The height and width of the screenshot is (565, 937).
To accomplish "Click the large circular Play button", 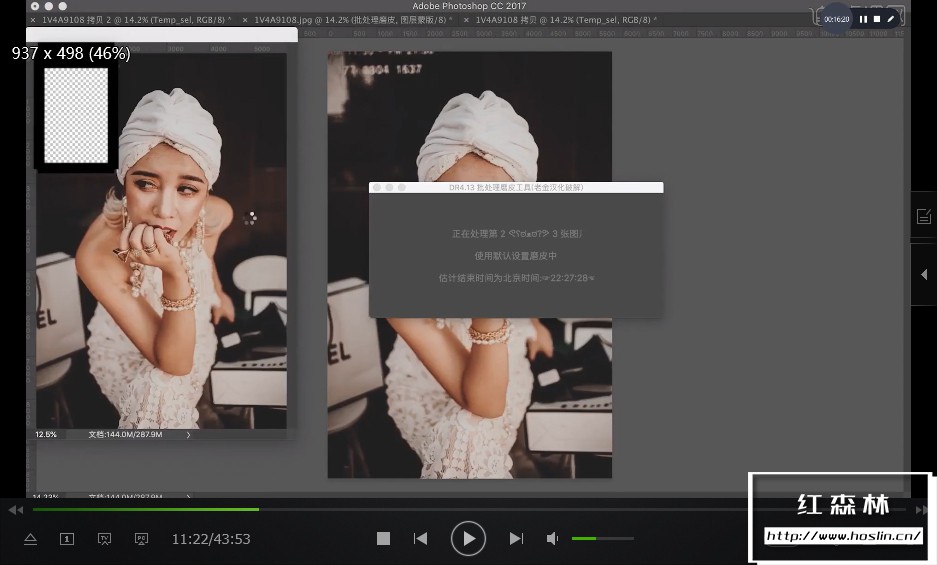I will coord(468,539).
